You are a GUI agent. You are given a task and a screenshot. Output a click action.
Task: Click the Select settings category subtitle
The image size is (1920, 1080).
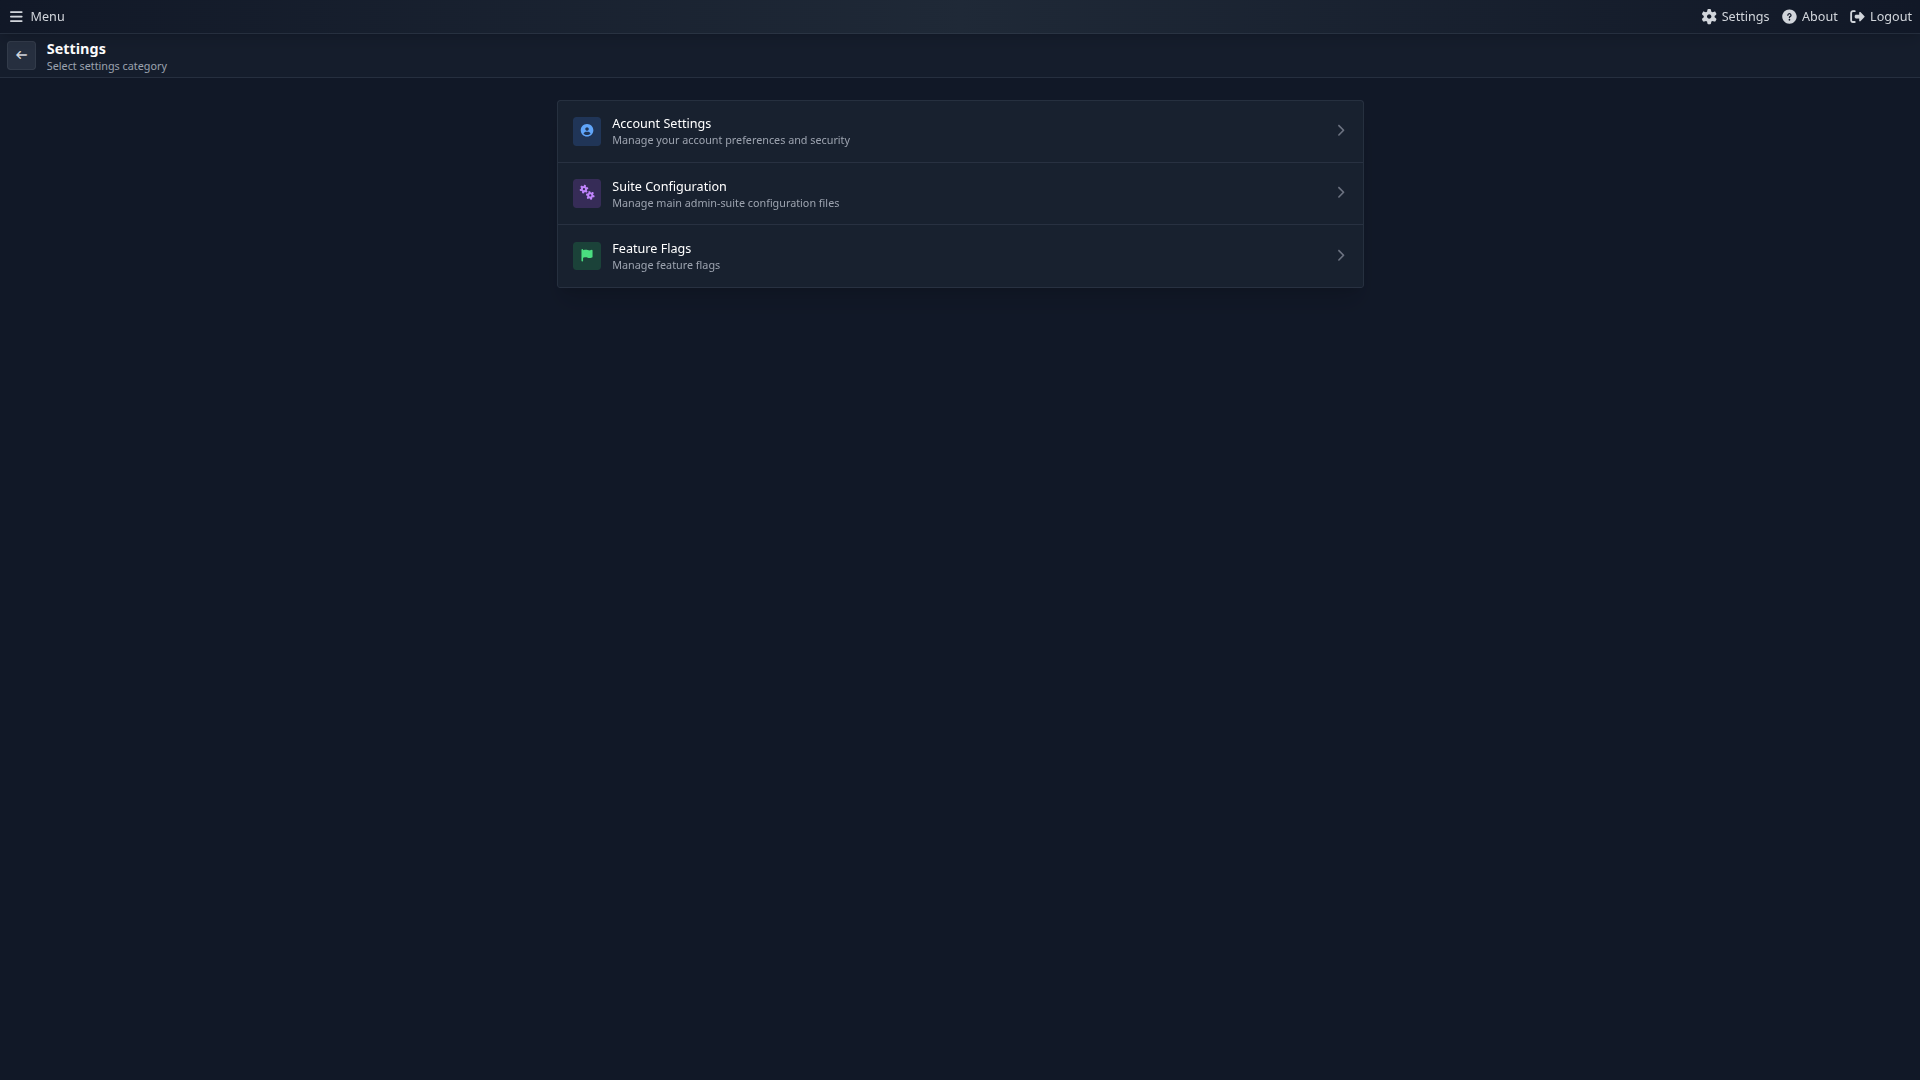tap(107, 67)
